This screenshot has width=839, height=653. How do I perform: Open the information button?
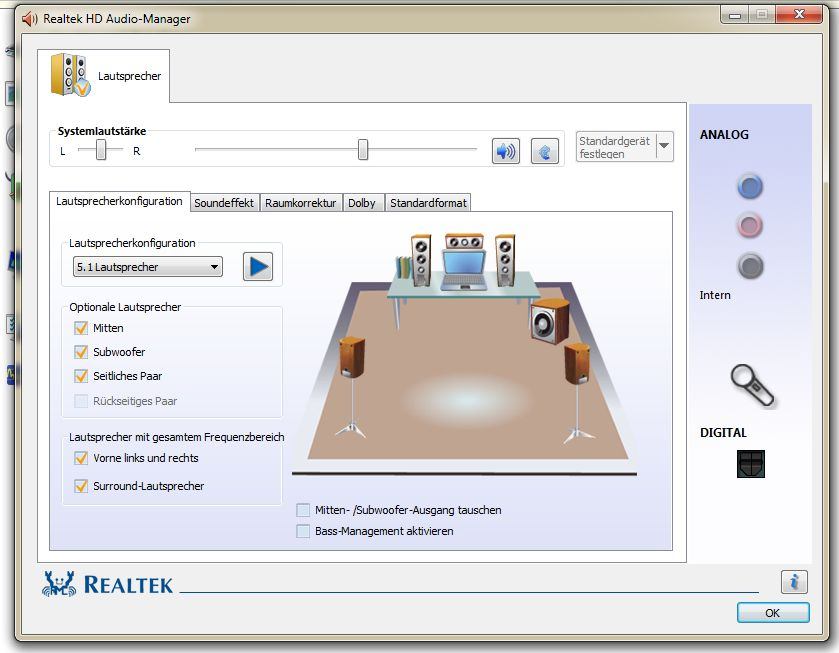(794, 582)
